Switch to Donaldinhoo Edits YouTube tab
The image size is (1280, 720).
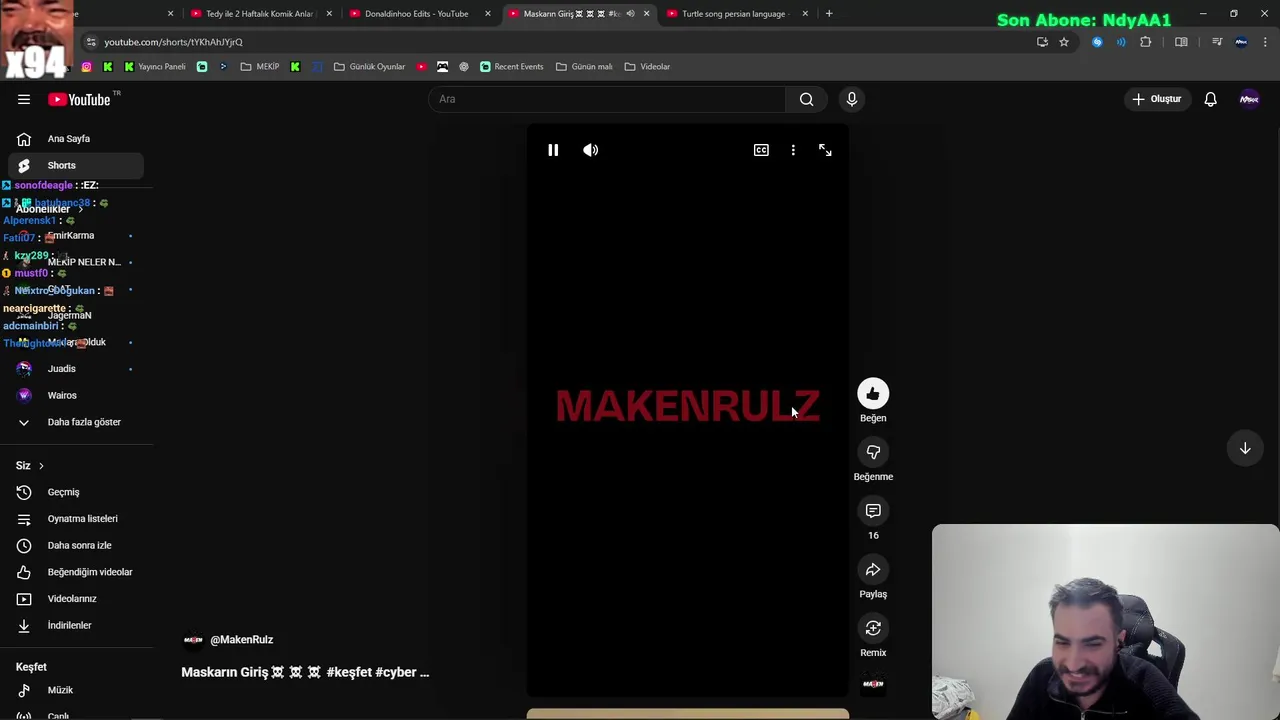(416, 14)
